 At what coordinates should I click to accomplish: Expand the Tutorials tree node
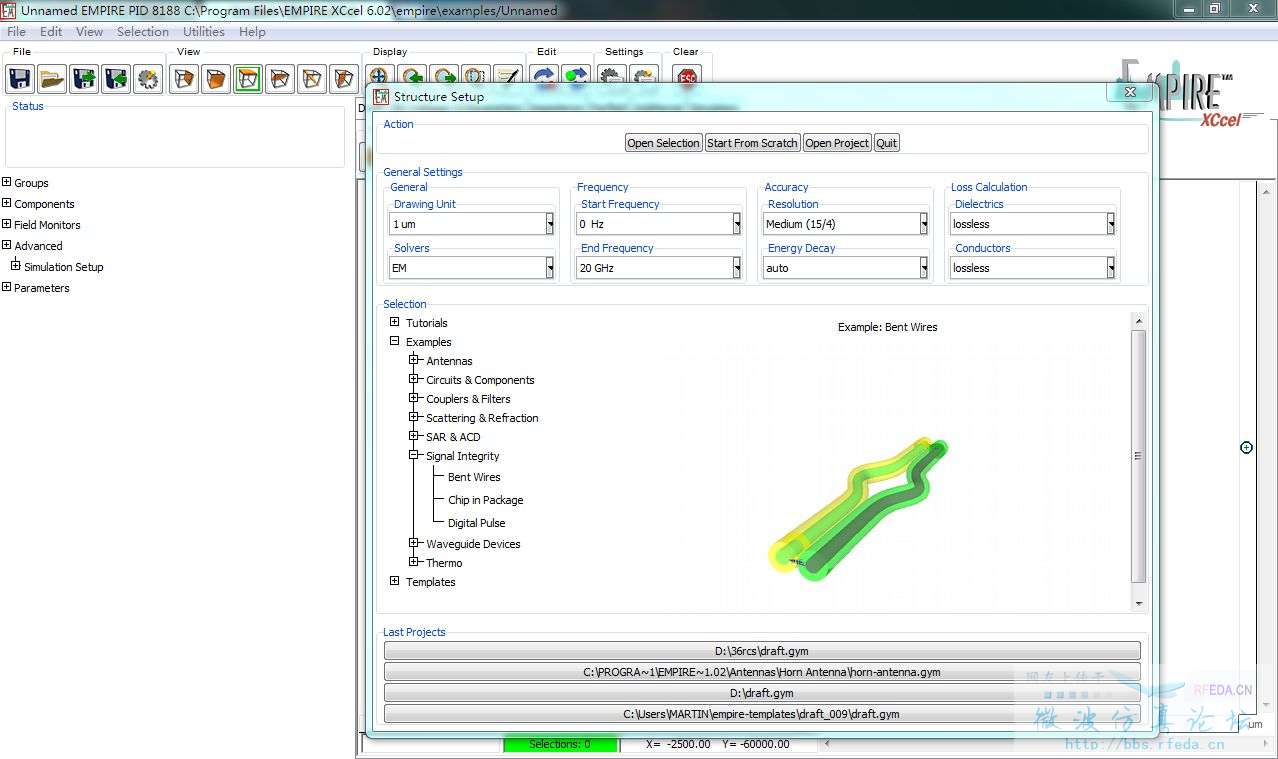click(394, 322)
